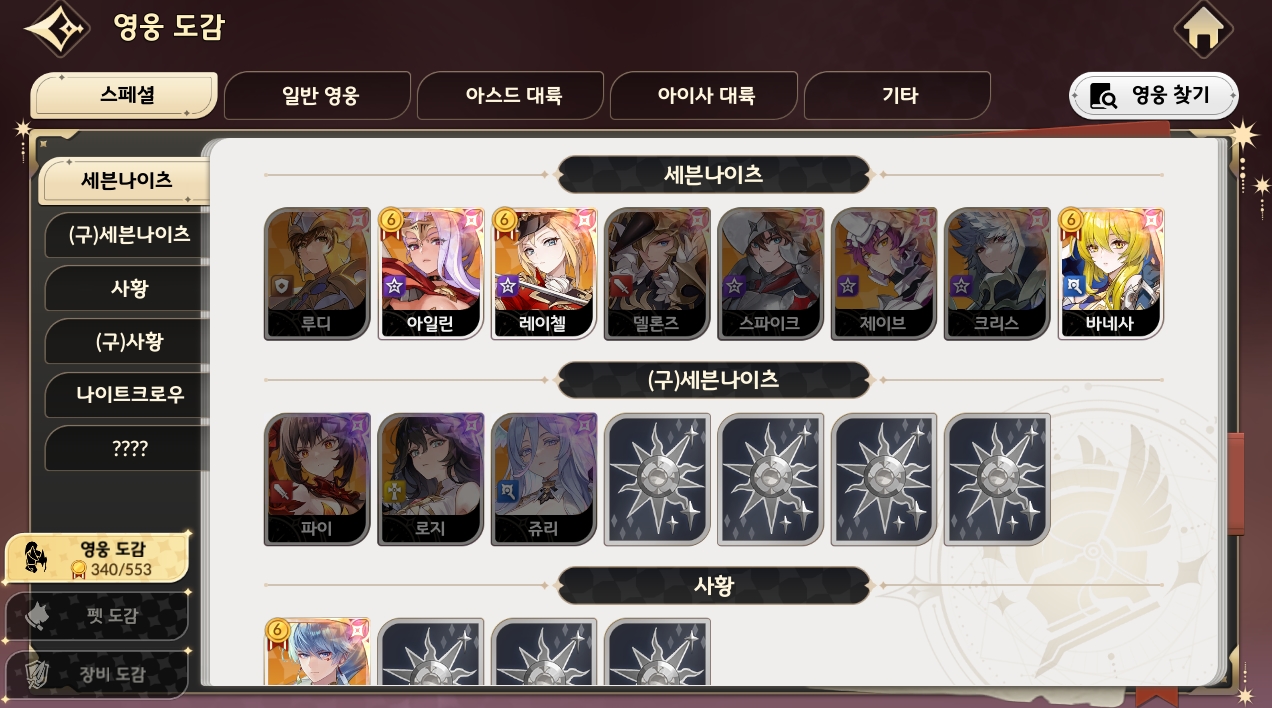
Task: Select 나이트크로우 in the sidebar
Action: point(129,394)
